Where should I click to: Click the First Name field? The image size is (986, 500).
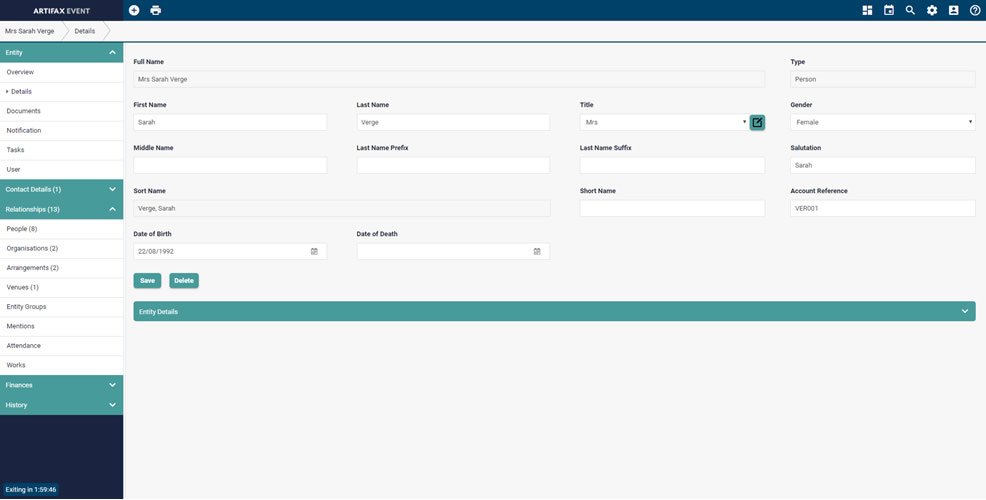(230, 122)
